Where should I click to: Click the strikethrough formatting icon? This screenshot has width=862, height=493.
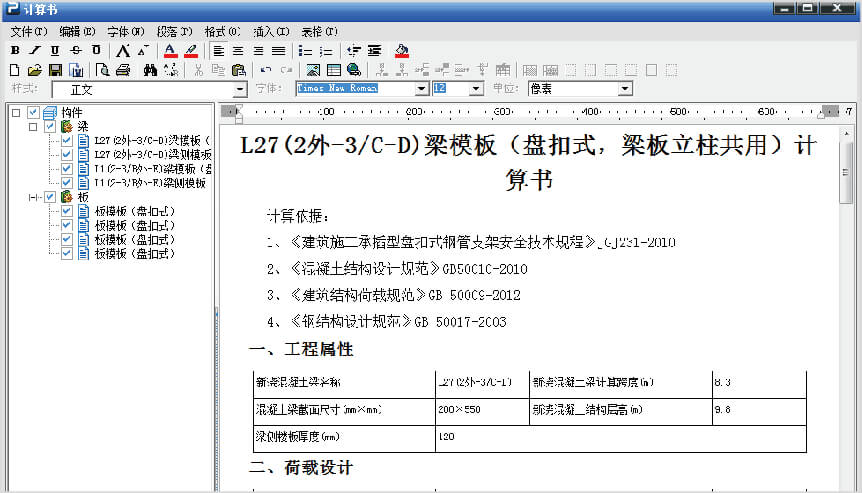click(76, 50)
